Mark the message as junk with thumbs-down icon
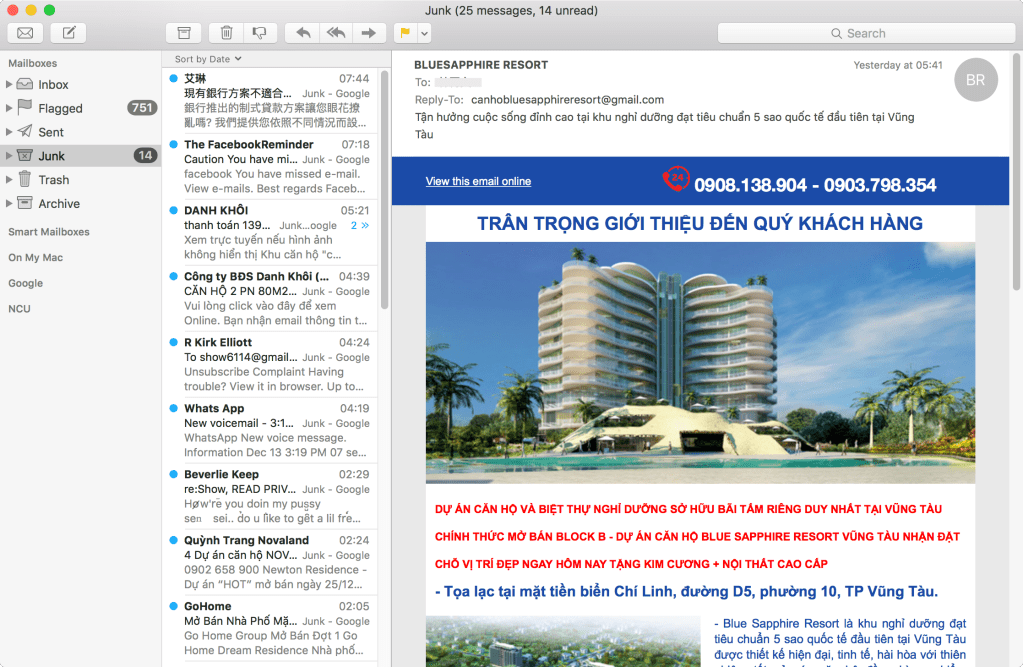This screenshot has height=667, width=1023. (260, 32)
